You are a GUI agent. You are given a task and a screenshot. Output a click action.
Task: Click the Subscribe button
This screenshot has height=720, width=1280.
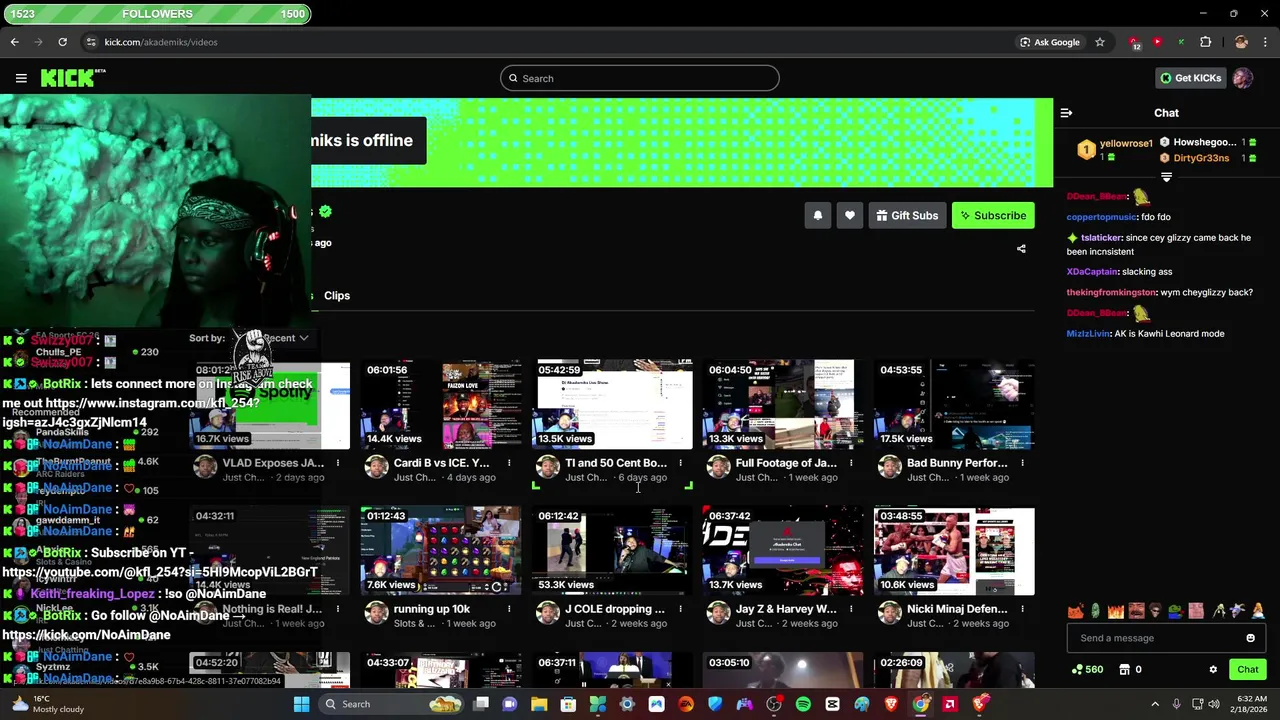993,215
